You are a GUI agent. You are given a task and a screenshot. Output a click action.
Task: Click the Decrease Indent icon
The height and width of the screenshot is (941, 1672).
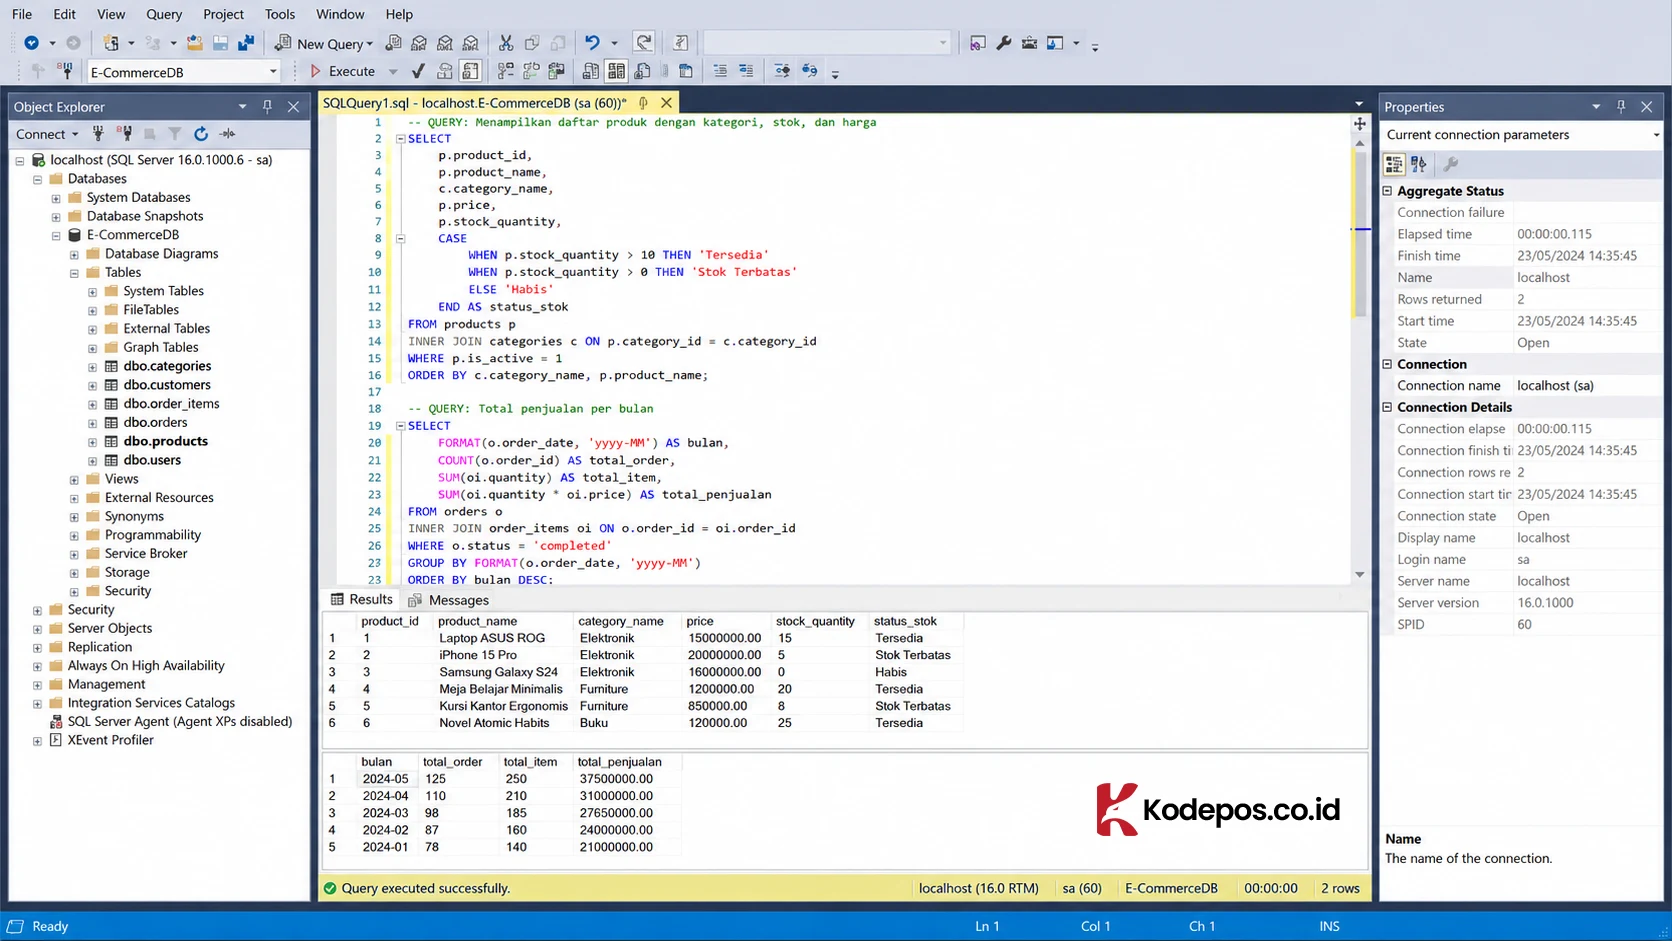(720, 71)
